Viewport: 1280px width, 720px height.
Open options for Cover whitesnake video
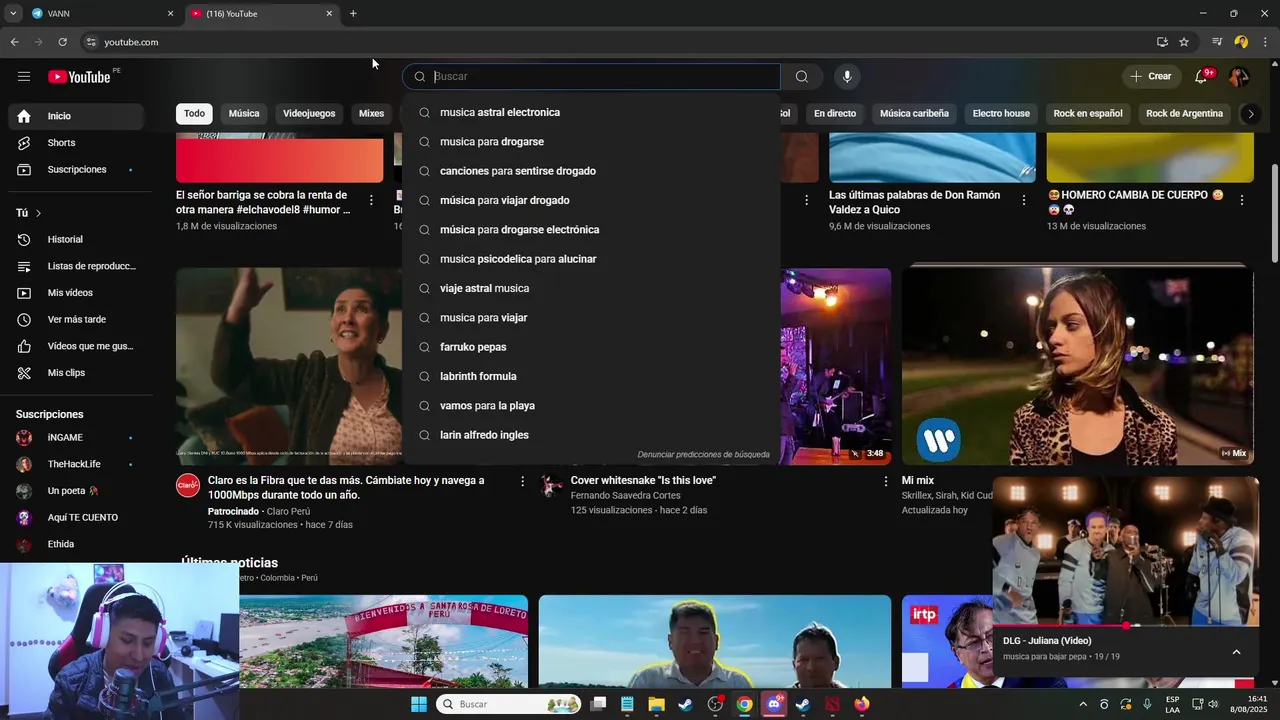click(885, 482)
